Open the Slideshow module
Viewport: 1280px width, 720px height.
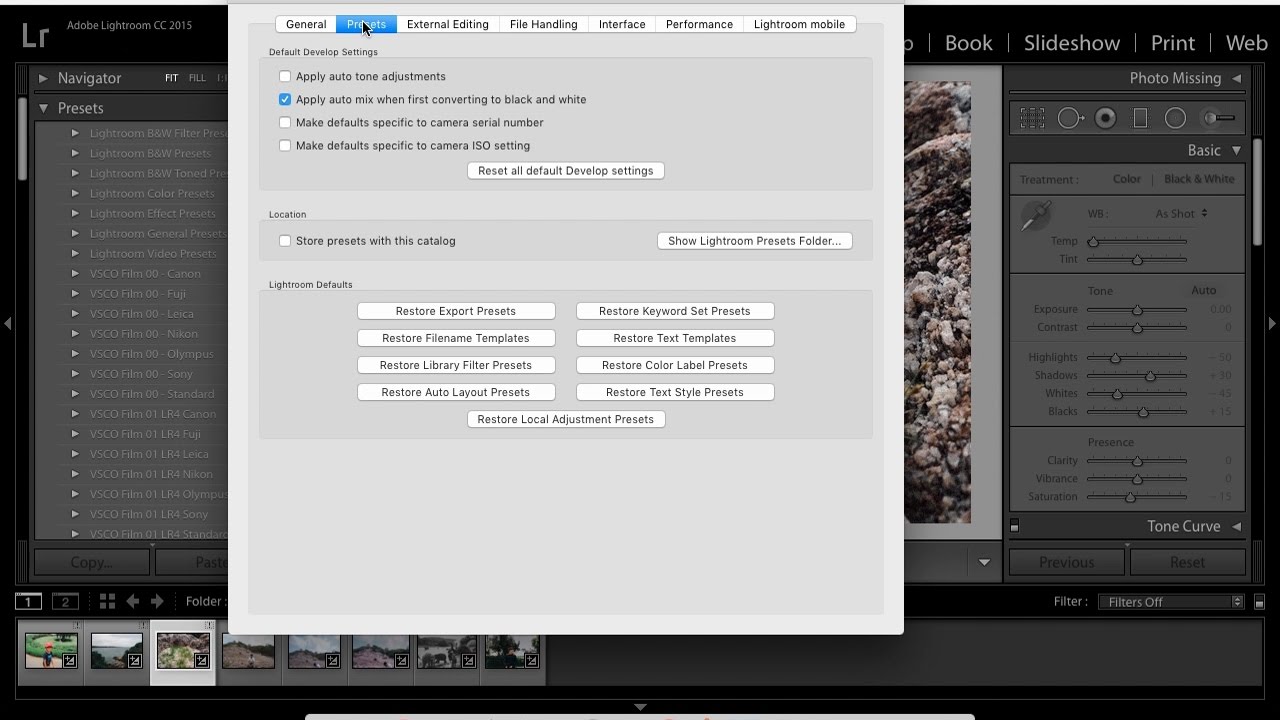click(1072, 43)
